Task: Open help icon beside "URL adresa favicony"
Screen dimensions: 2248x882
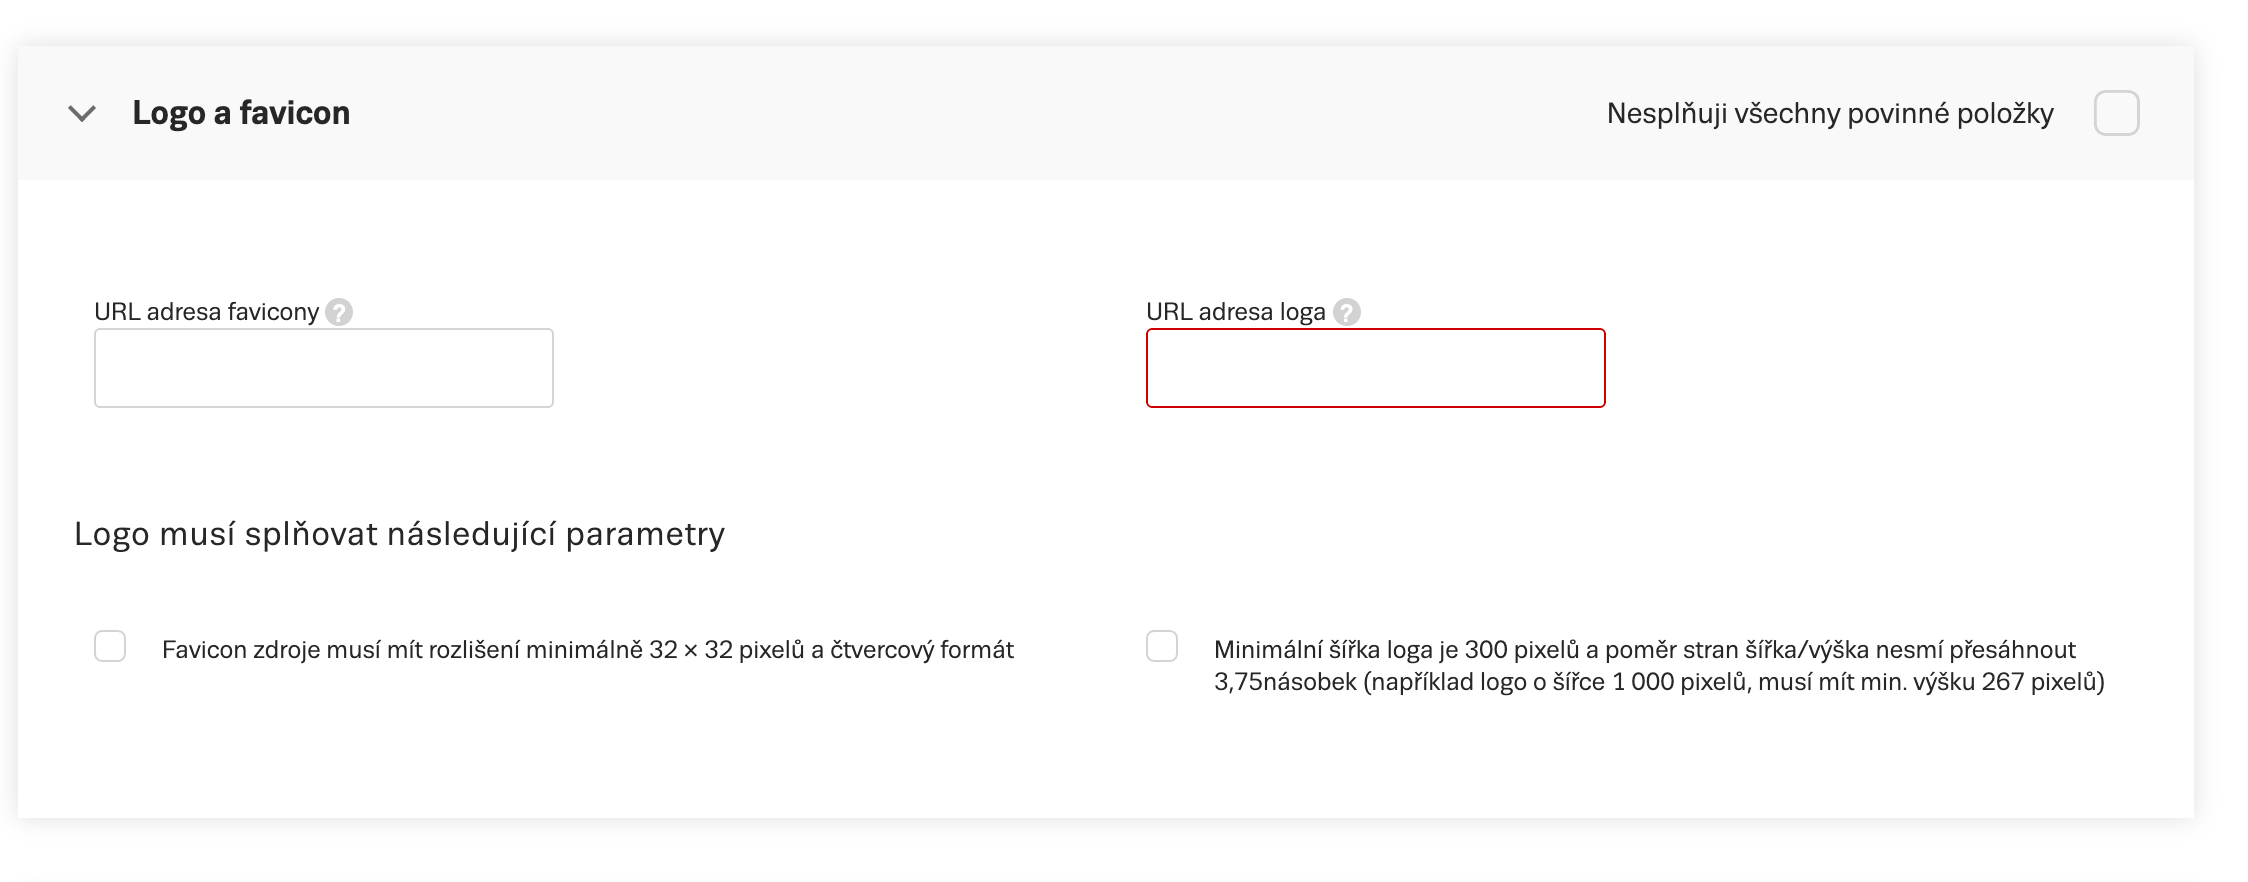Action: 339,313
